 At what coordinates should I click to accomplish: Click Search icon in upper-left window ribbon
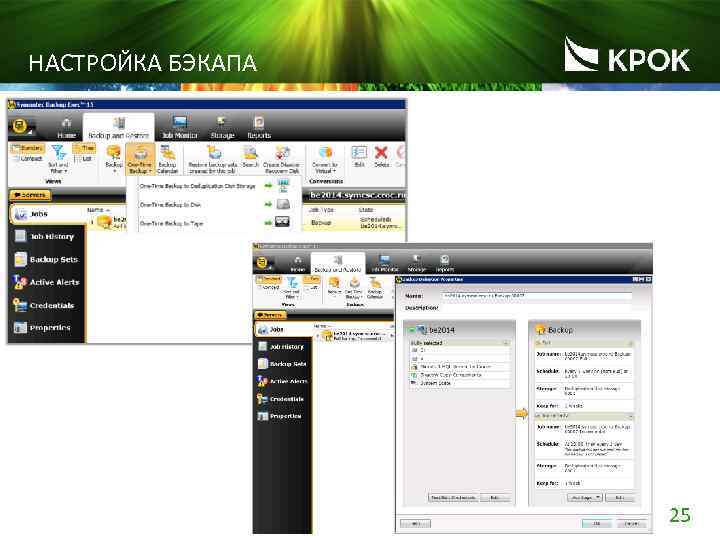(250, 156)
